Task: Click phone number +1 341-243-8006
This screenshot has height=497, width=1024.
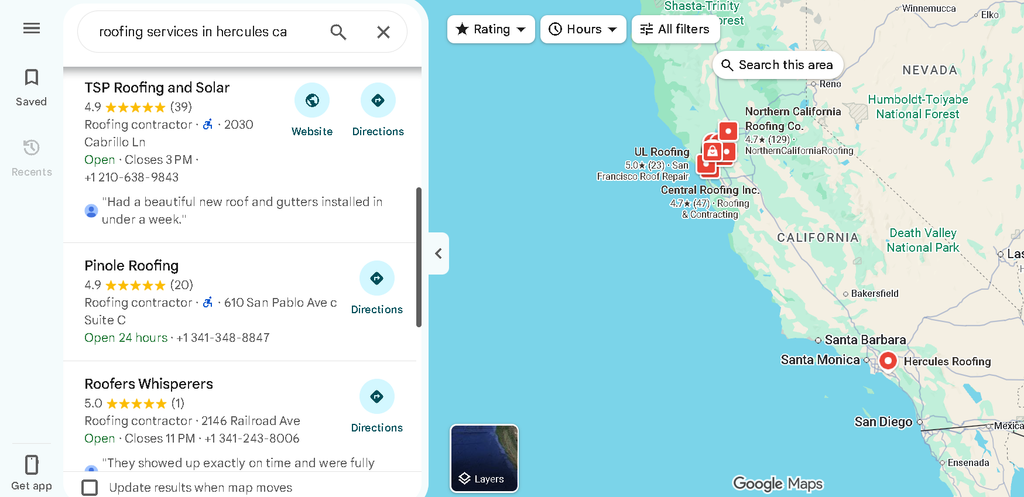Action: [252, 438]
